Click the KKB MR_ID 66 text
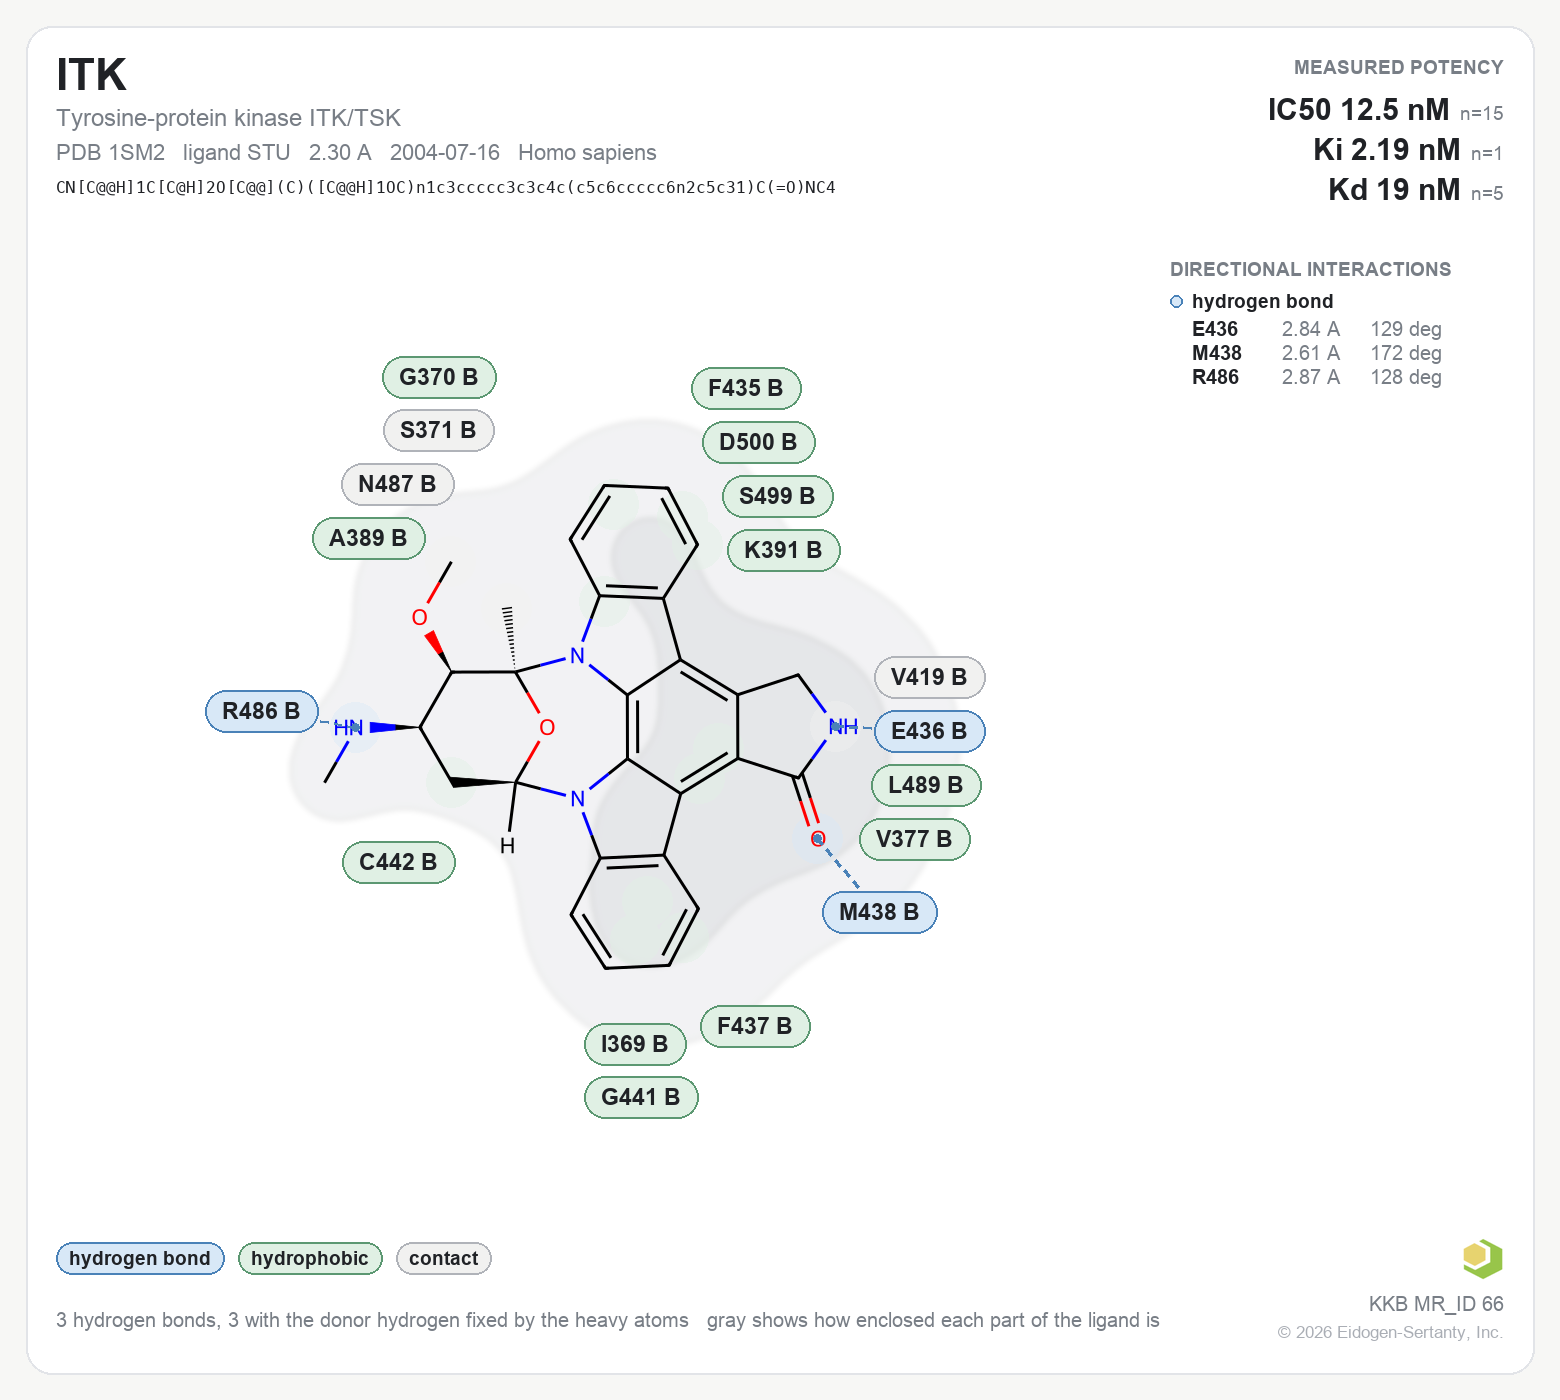This screenshot has width=1560, height=1400. click(x=1436, y=1304)
